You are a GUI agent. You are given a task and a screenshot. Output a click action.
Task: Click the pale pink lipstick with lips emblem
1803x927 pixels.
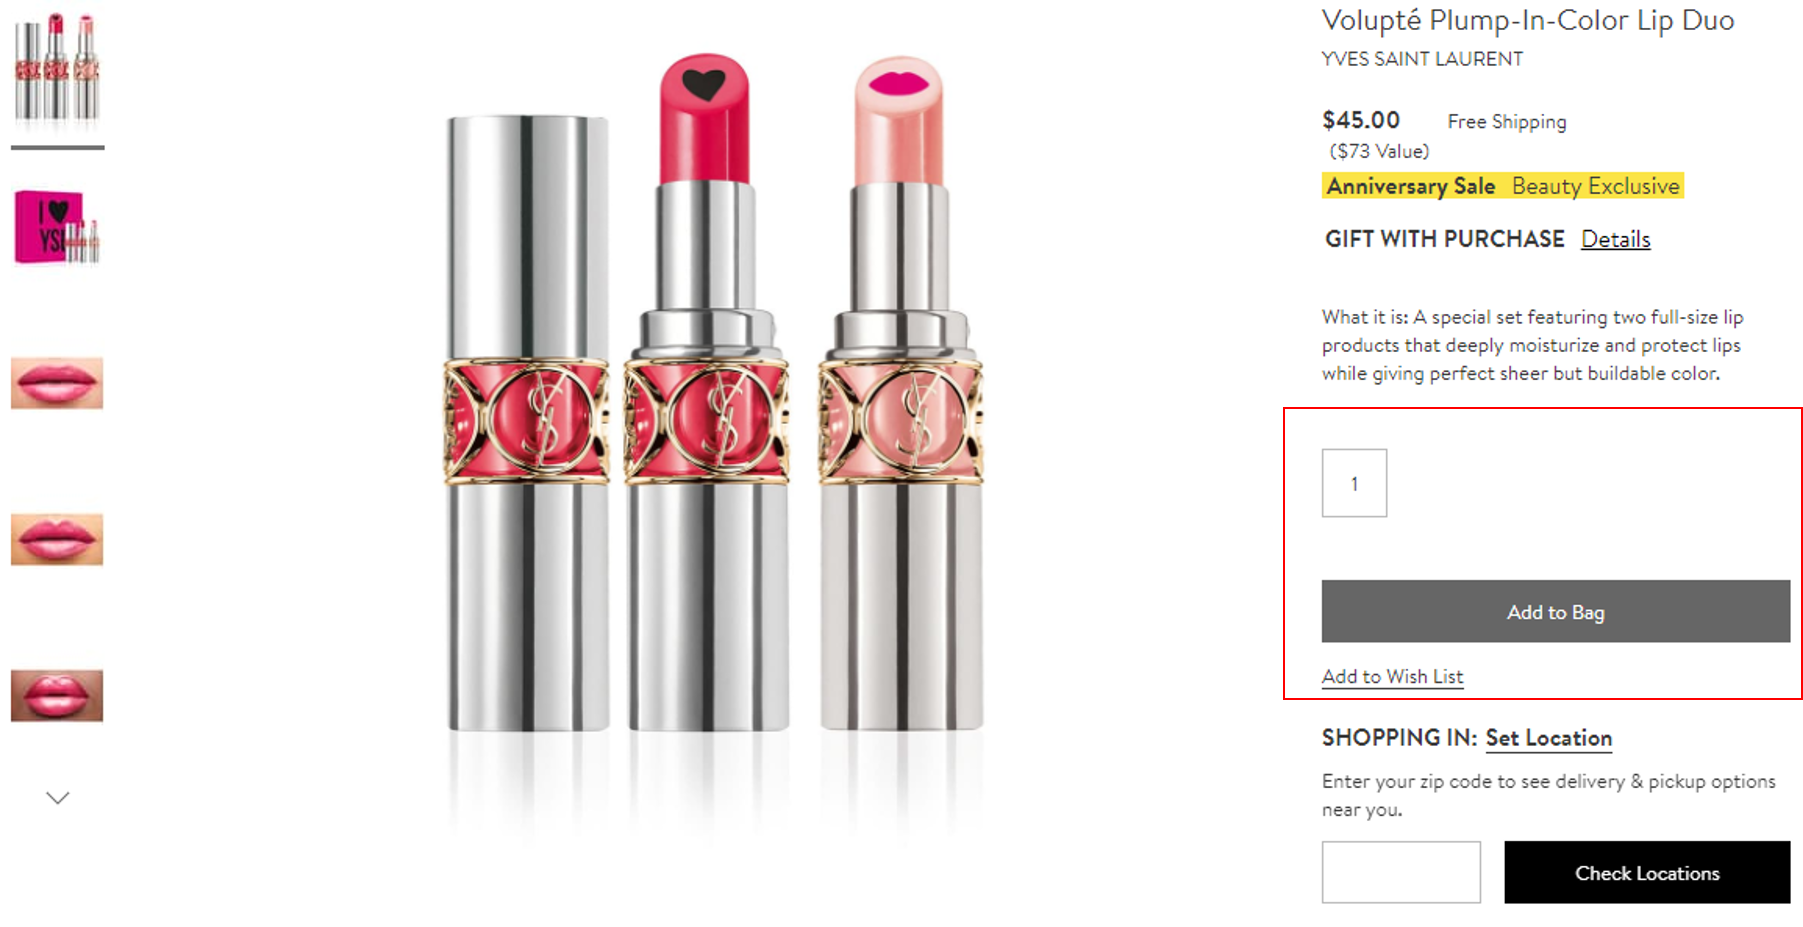pyautogui.click(x=900, y=400)
